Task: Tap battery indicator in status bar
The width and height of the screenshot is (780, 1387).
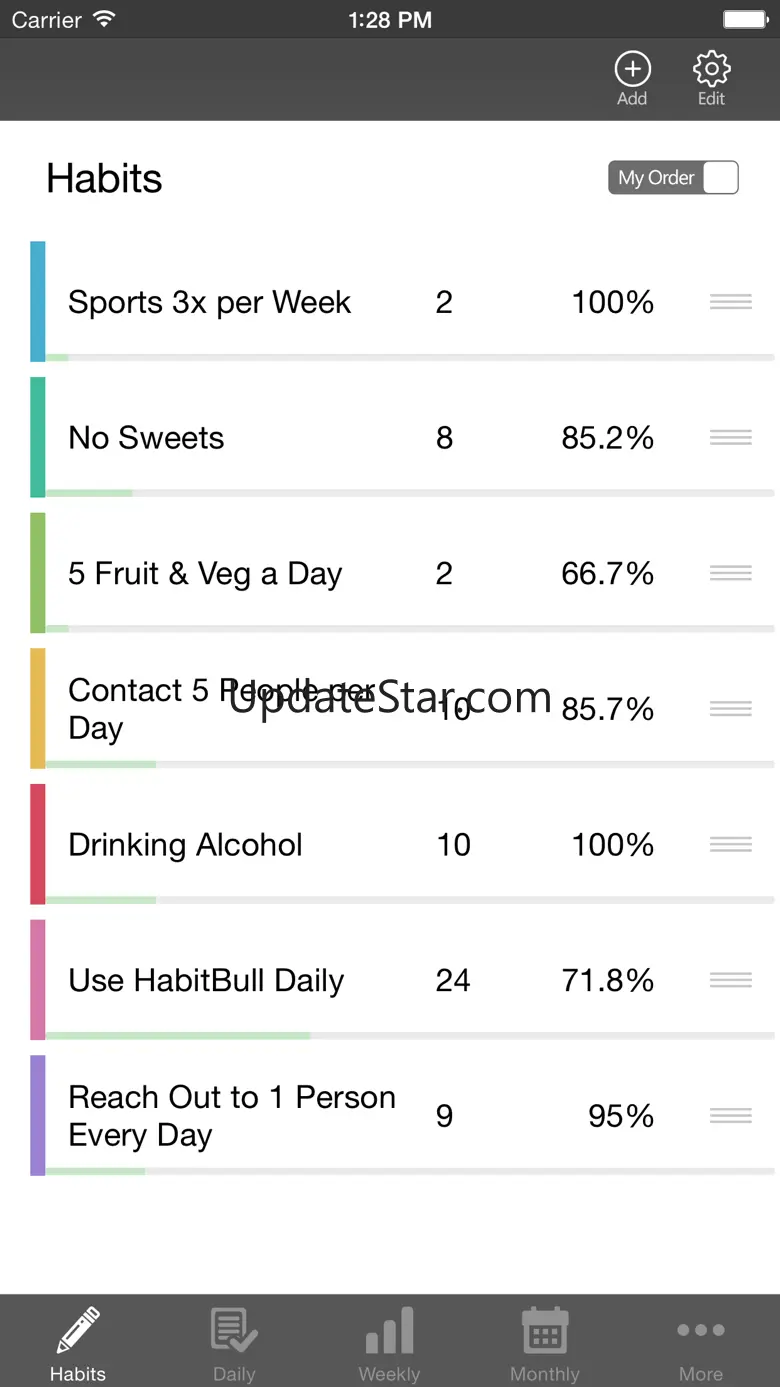Action: [744, 19]
